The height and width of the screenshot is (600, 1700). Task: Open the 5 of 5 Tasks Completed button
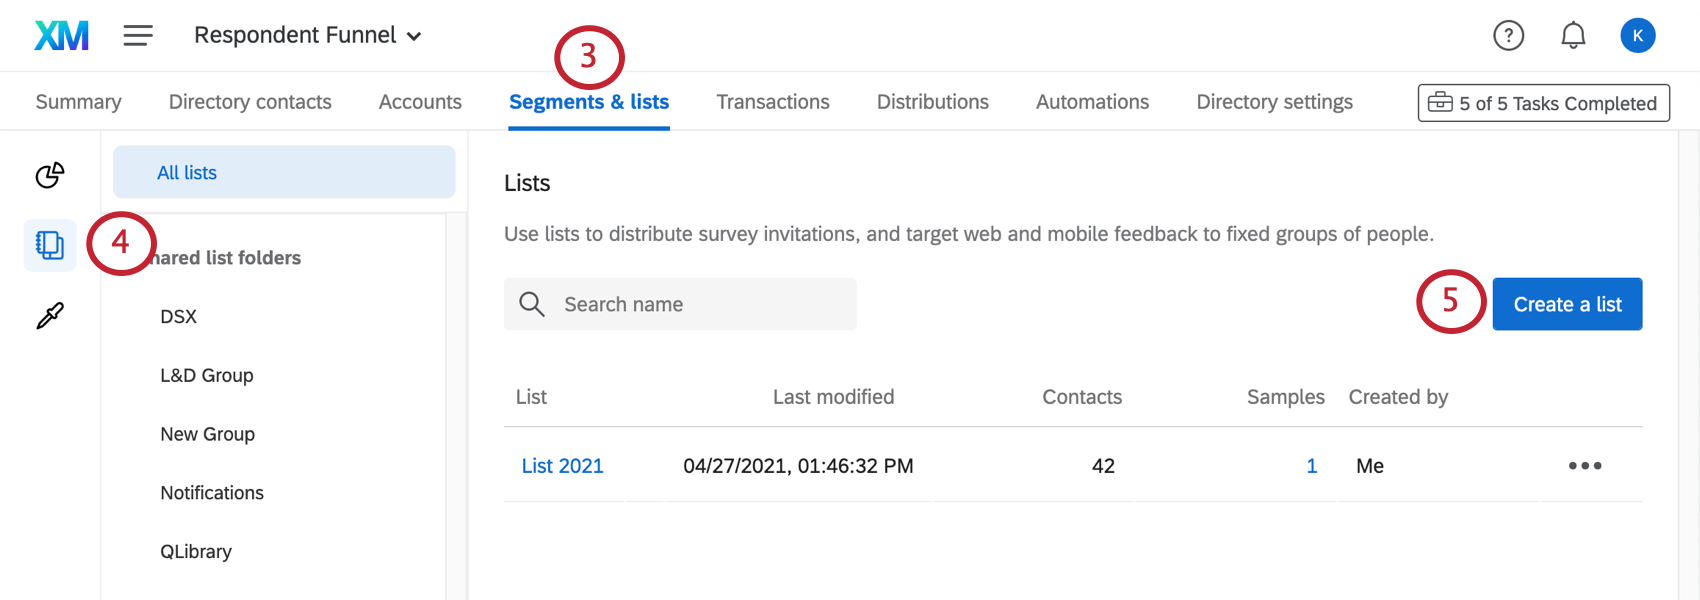(1543, 103)
